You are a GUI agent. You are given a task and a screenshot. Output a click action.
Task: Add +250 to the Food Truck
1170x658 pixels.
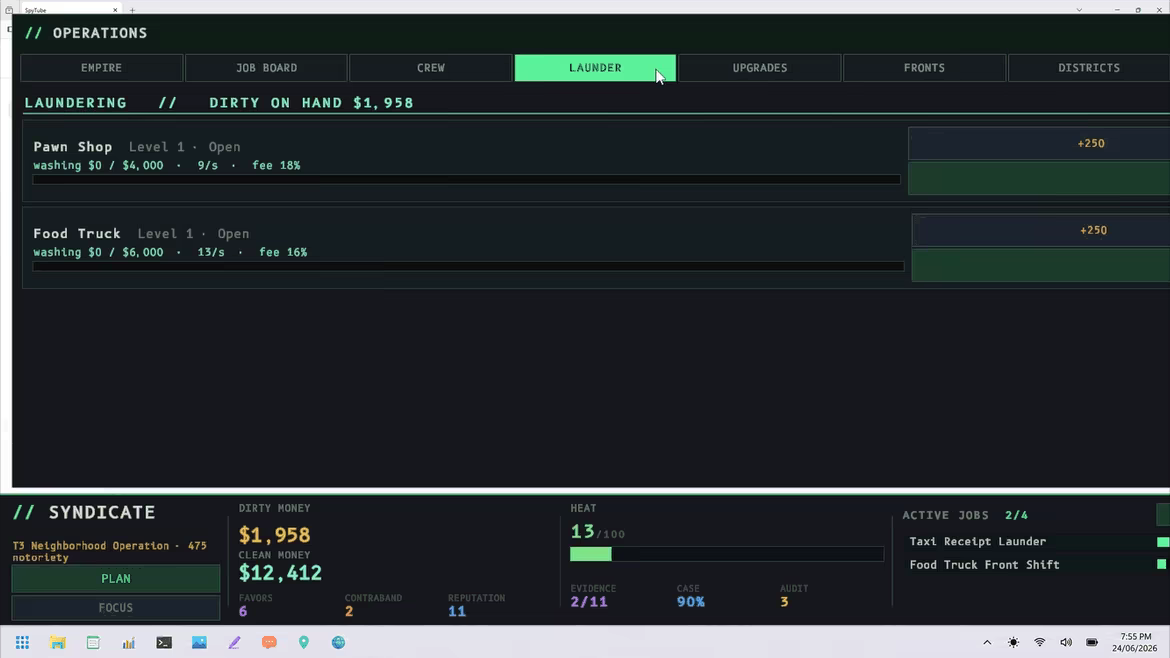[x=1041, y=231]
